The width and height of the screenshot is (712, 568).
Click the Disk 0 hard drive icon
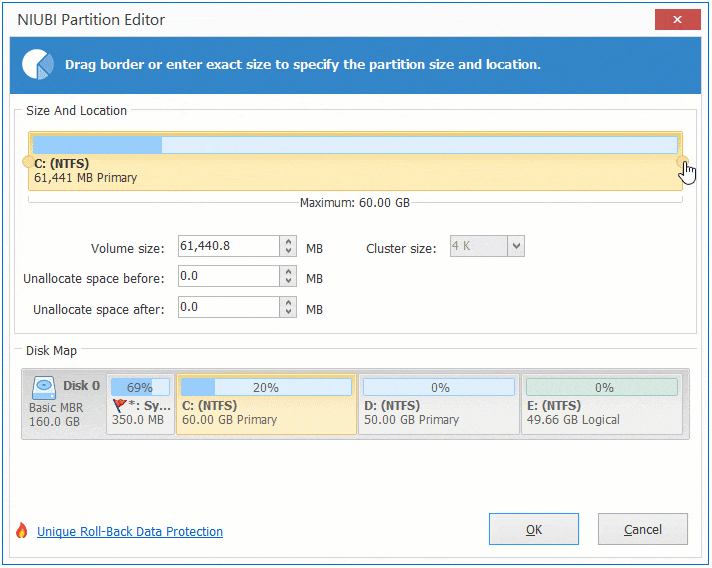44,387
